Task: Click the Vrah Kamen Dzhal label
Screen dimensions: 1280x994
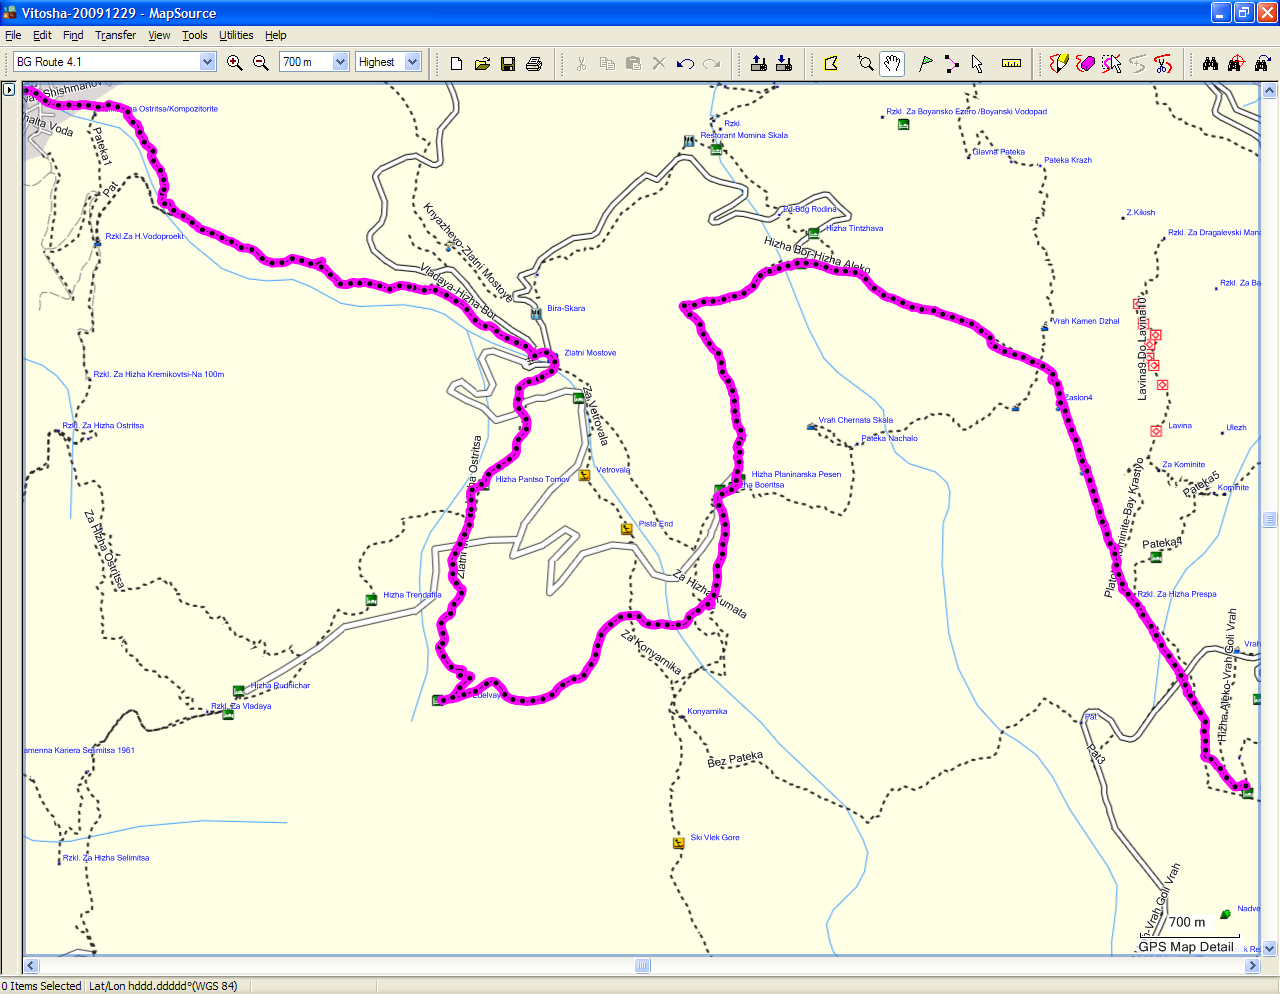Action: click(1085, 321)
